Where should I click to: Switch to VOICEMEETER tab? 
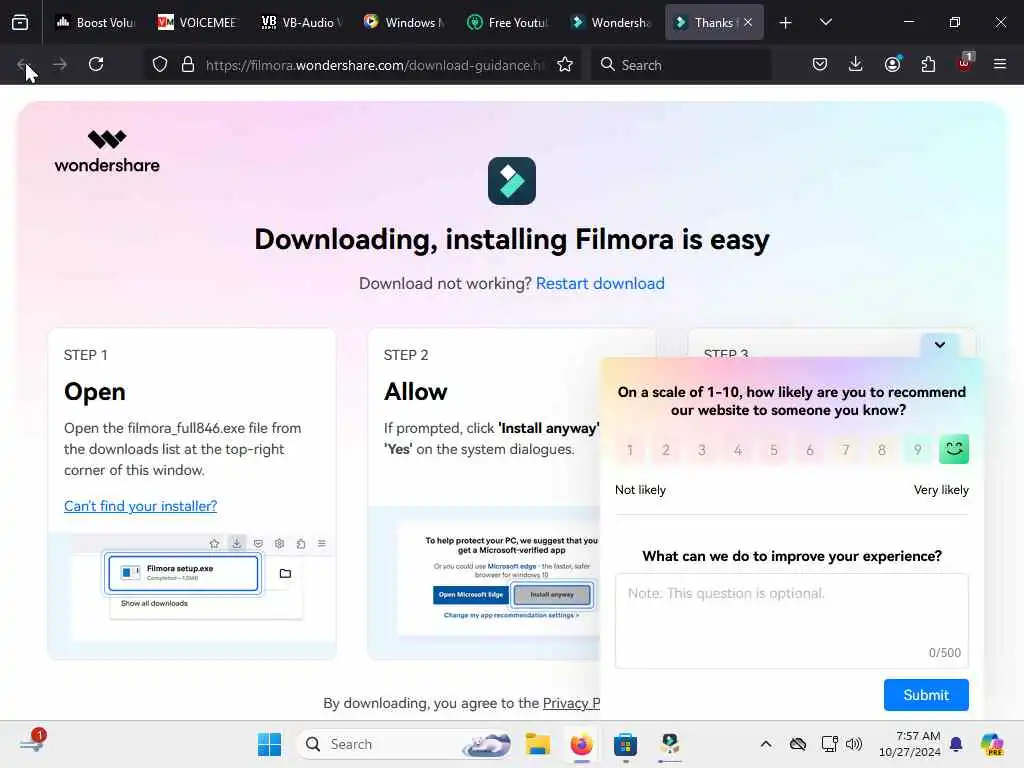[x=197, y=23]
